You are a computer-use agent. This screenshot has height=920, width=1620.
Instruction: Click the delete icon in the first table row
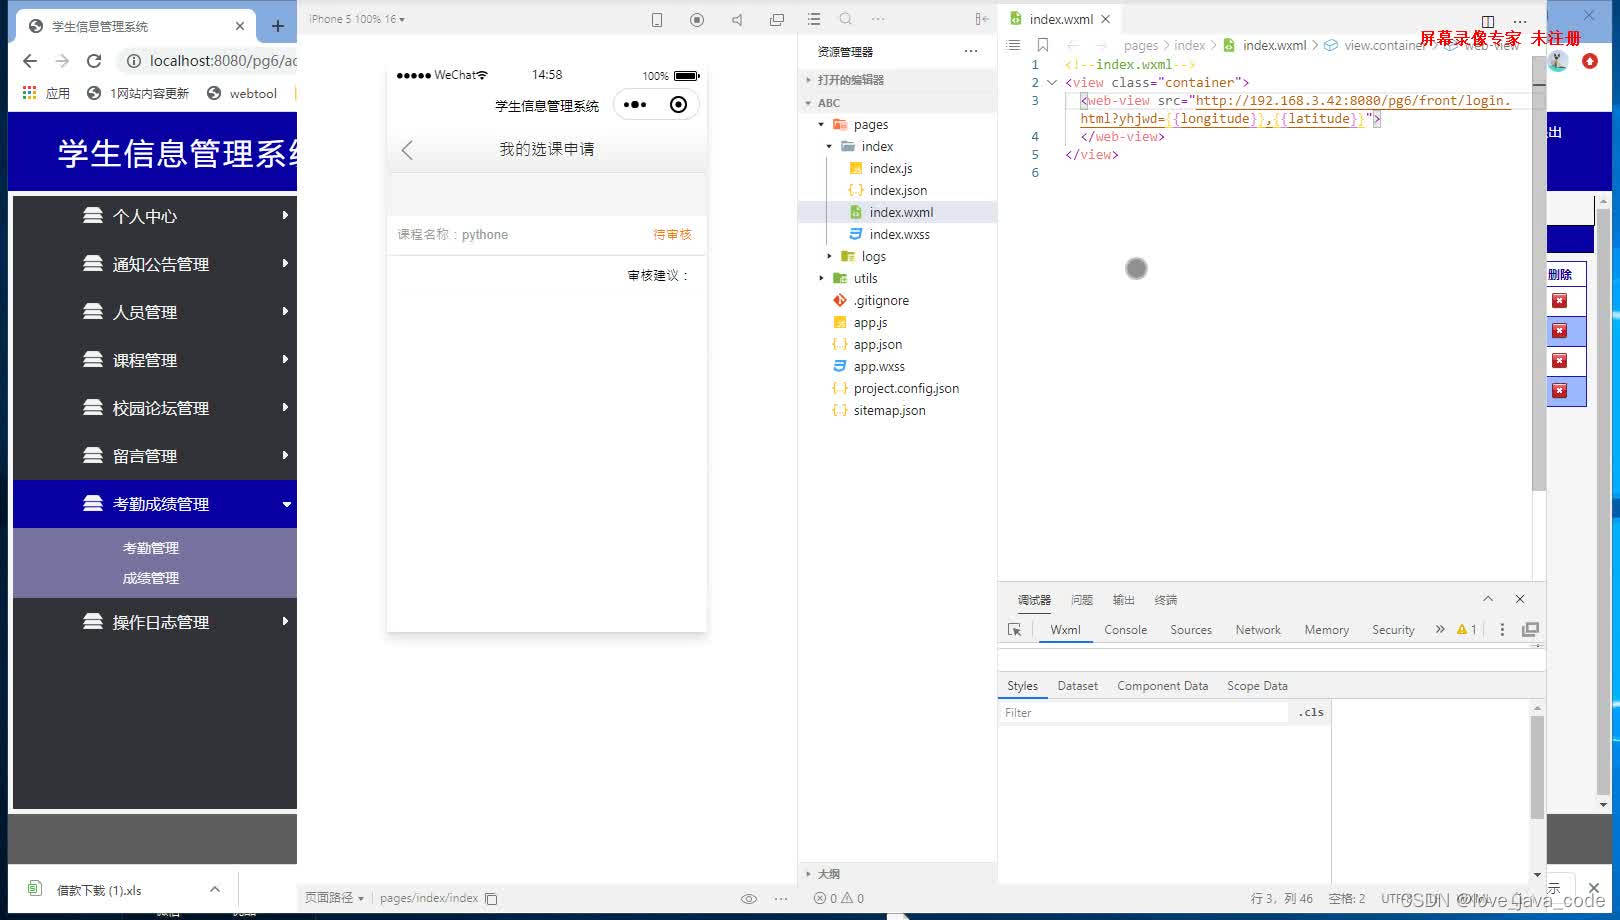pos(1559,301)
